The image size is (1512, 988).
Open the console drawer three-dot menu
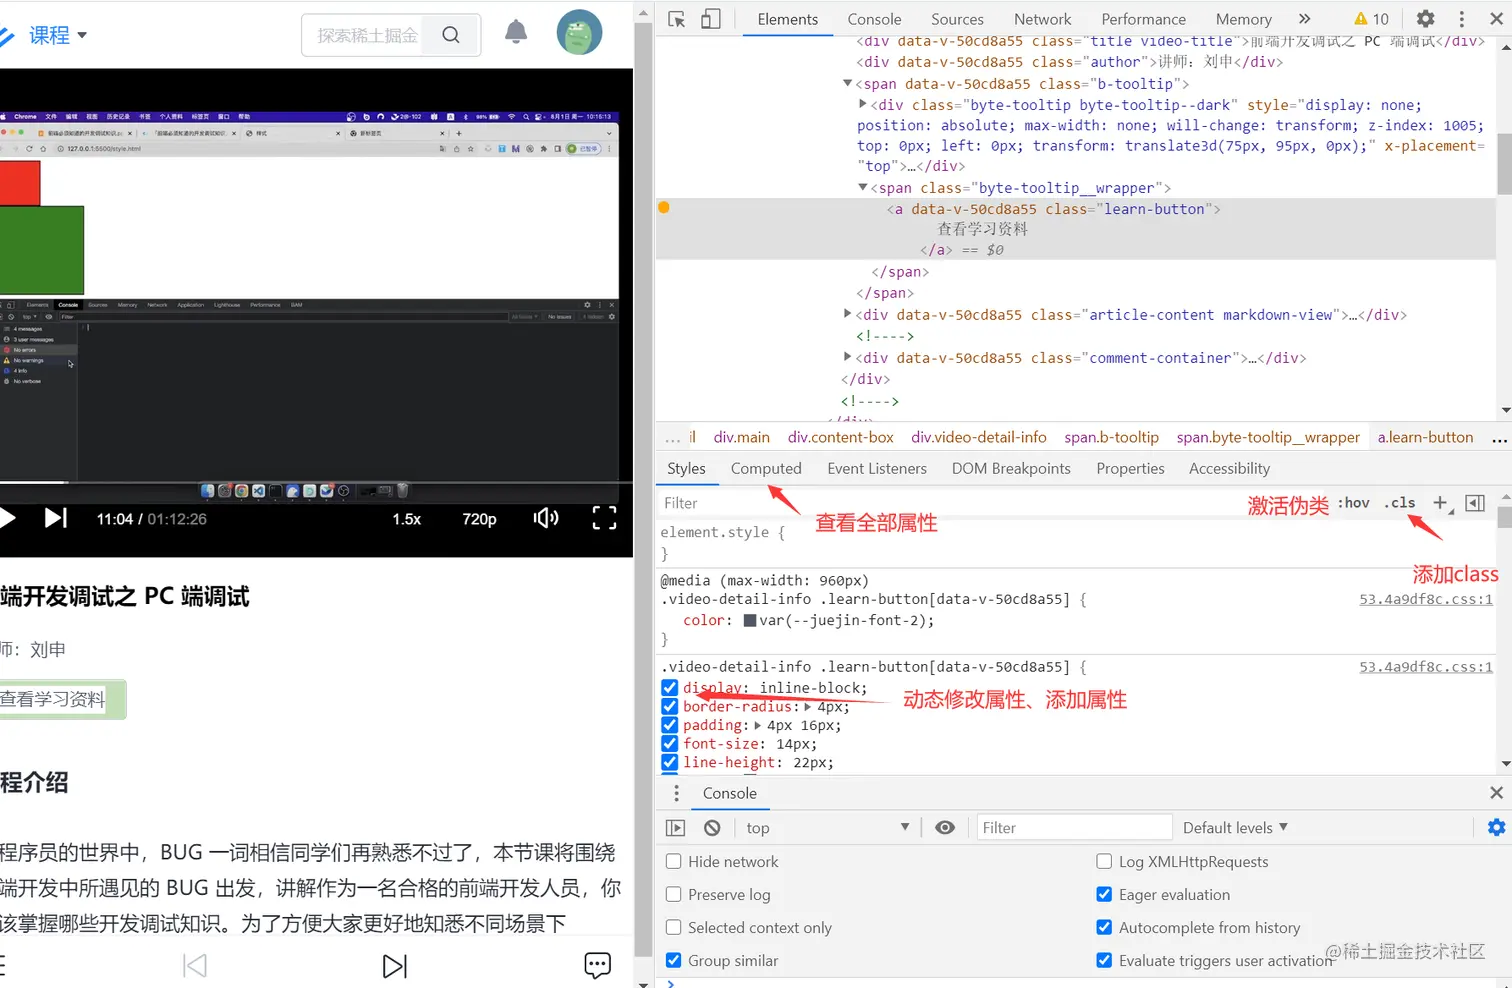pyautogui.click(x=677, y=793)
